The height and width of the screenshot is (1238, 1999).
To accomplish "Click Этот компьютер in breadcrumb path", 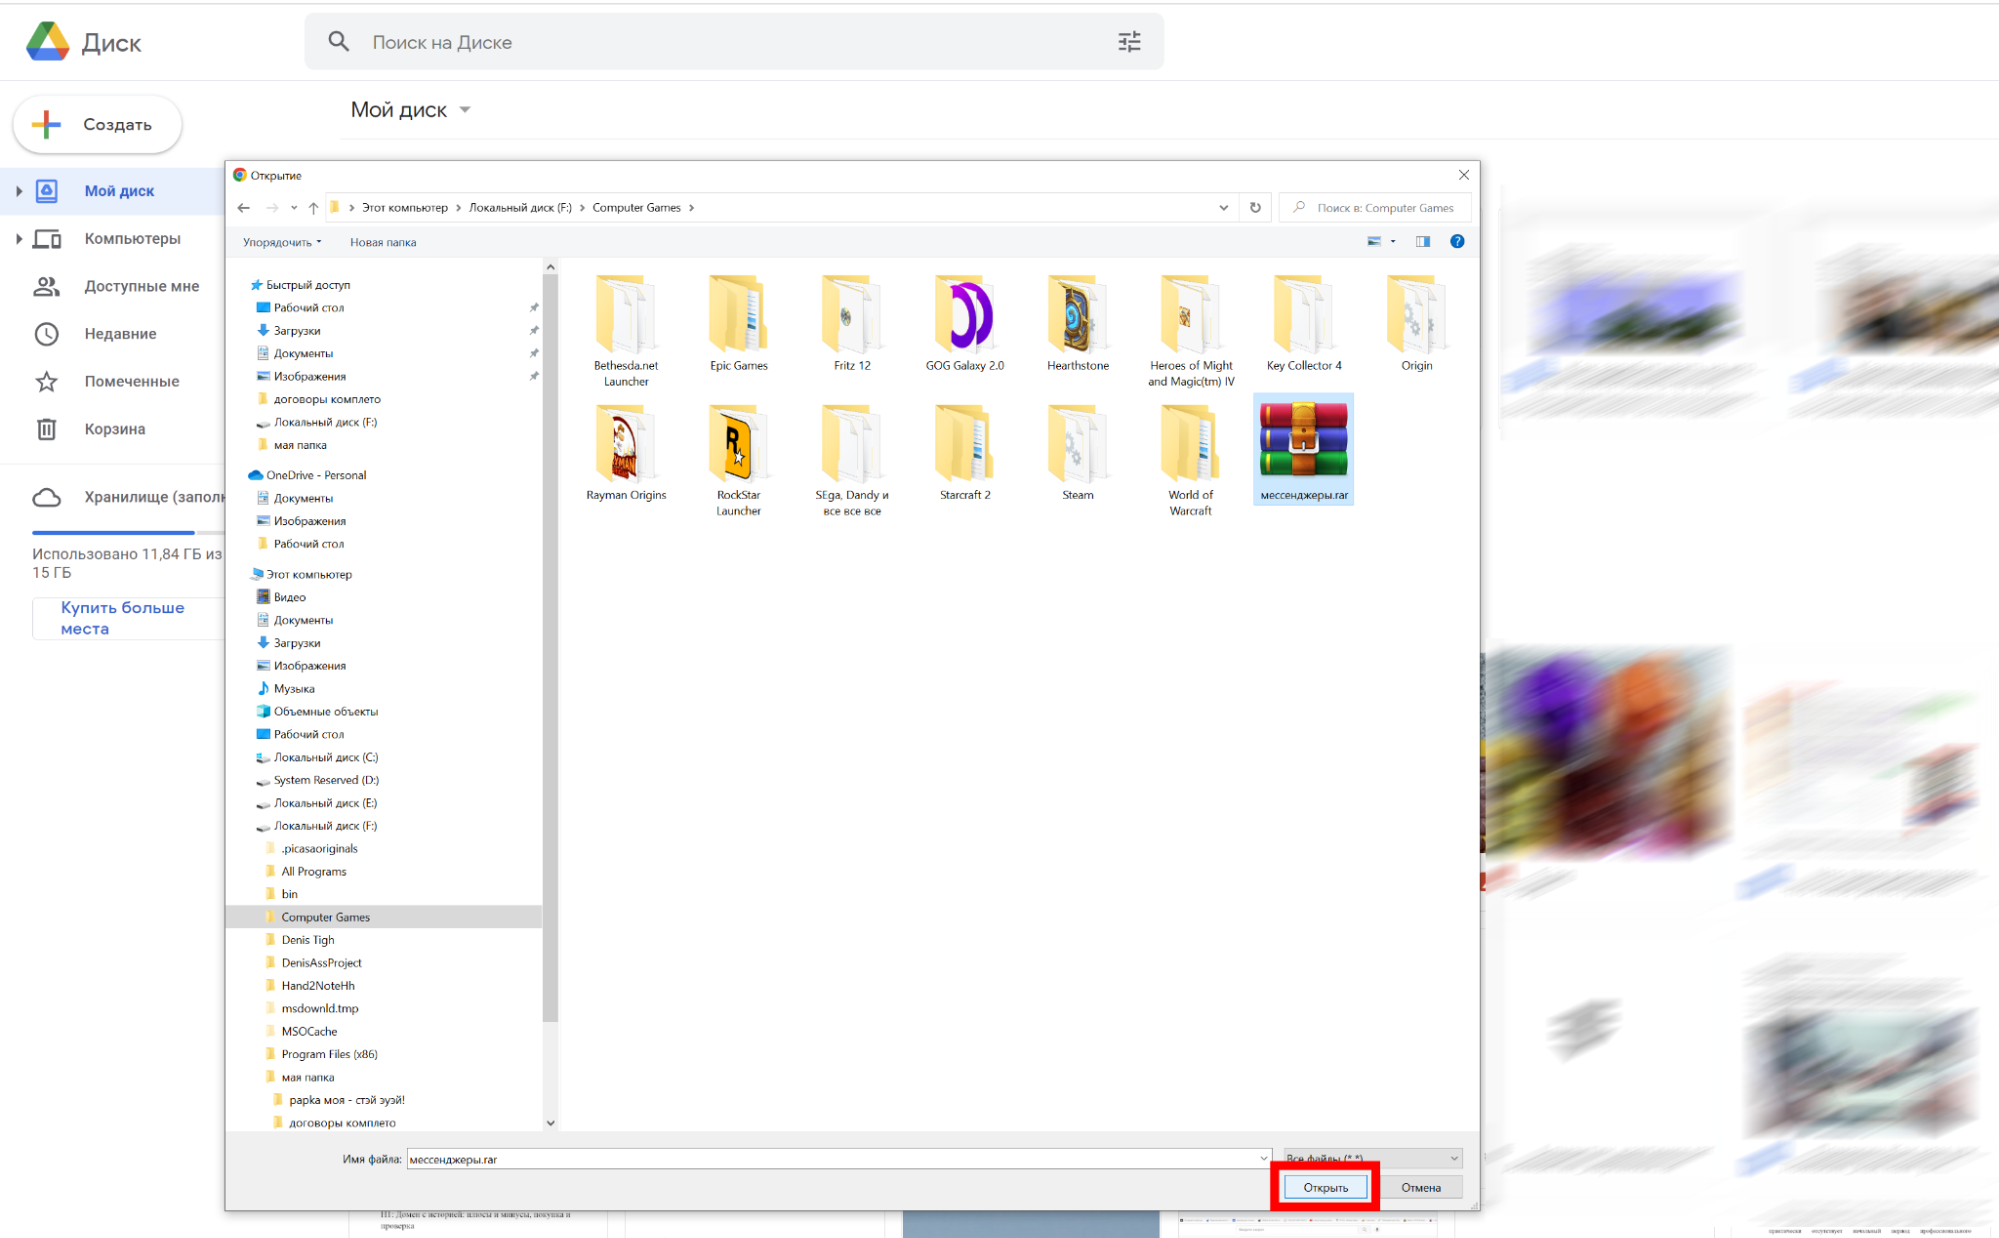I will (x=405, y=208).
